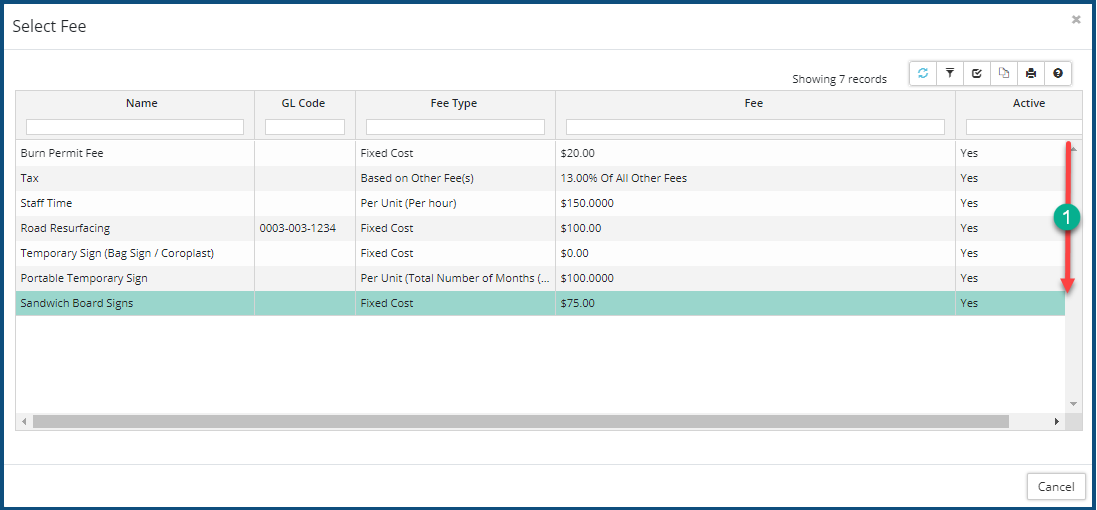Sort by the Name column header
This screenshot has width=1097, height=510.
coord(141,103)
